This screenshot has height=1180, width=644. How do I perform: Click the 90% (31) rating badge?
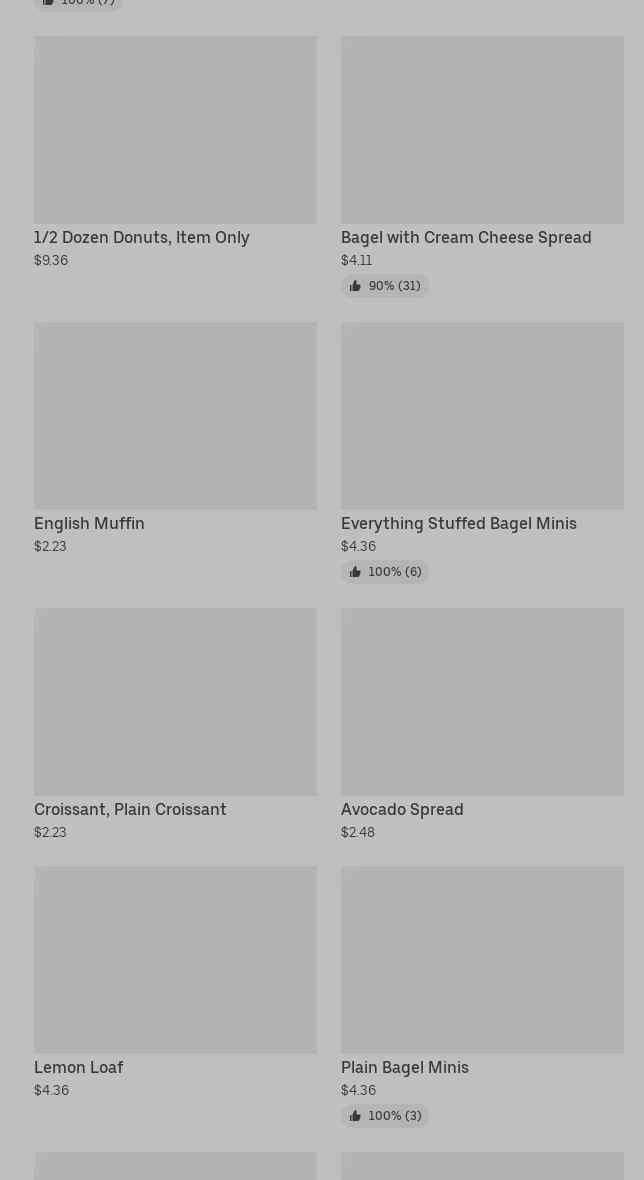click(386, 286)
